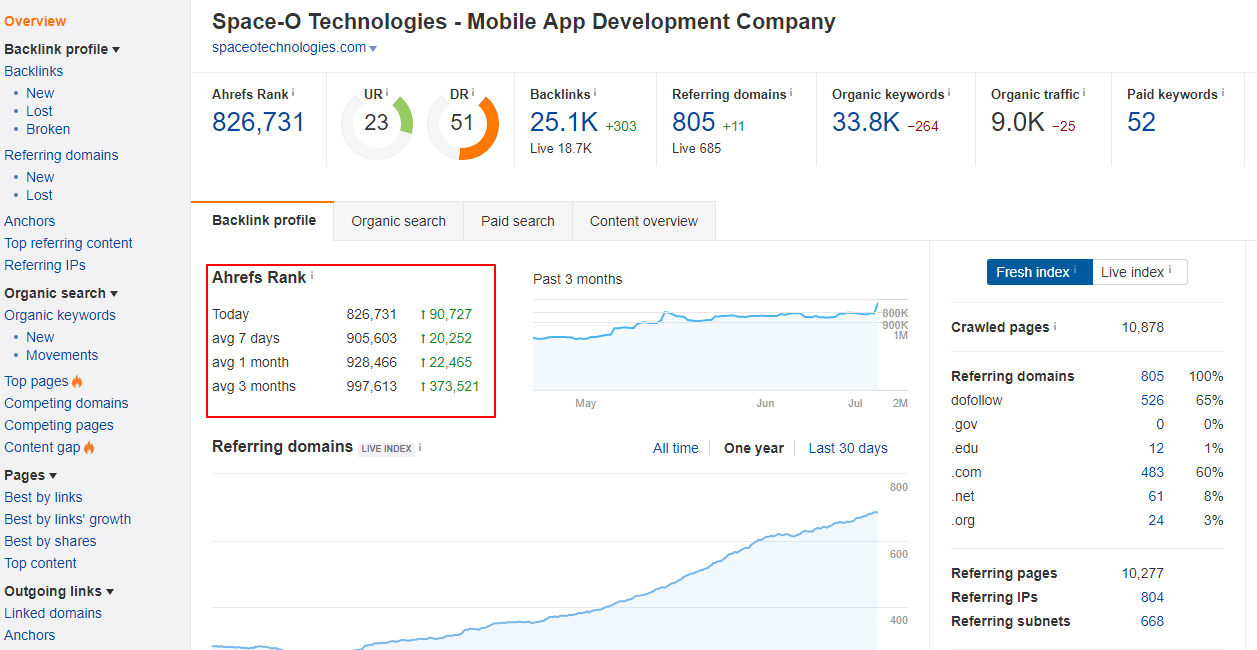Go to Overview in the sidebar
The width and height of the screenshot is (1257, 650).
click(35, 21)
